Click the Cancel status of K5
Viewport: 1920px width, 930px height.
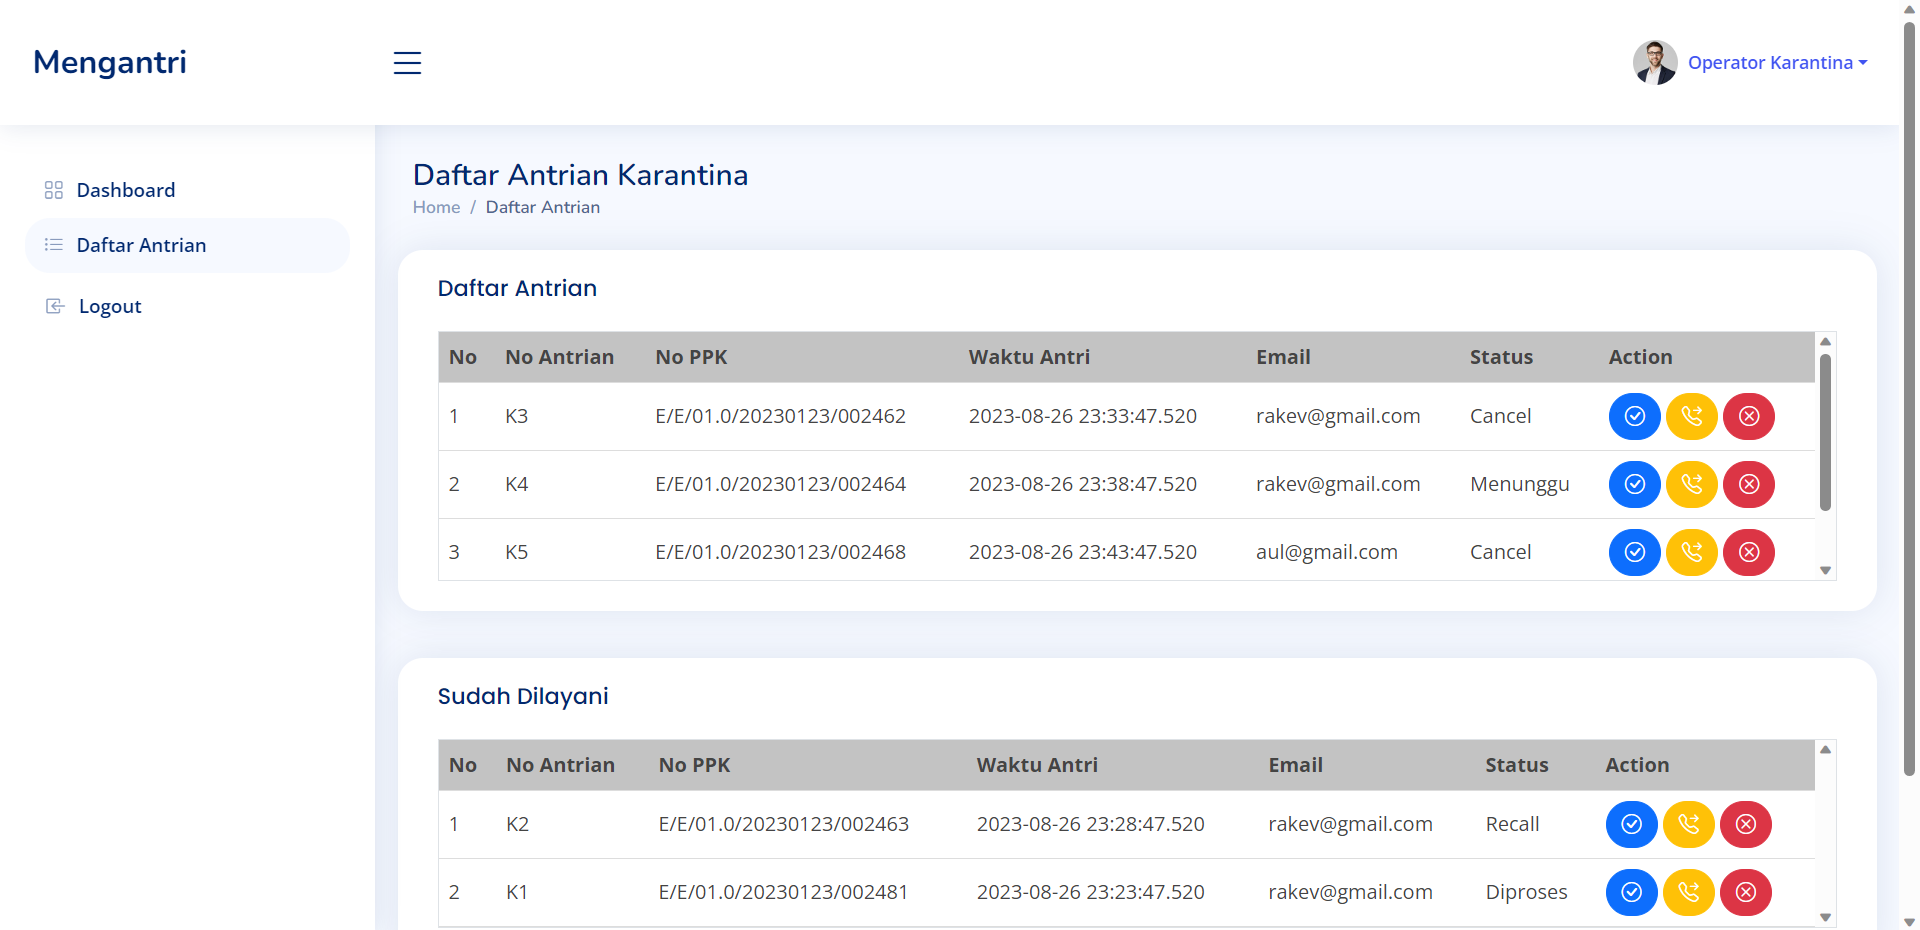pyautogui.click(x=1501, y=552)
